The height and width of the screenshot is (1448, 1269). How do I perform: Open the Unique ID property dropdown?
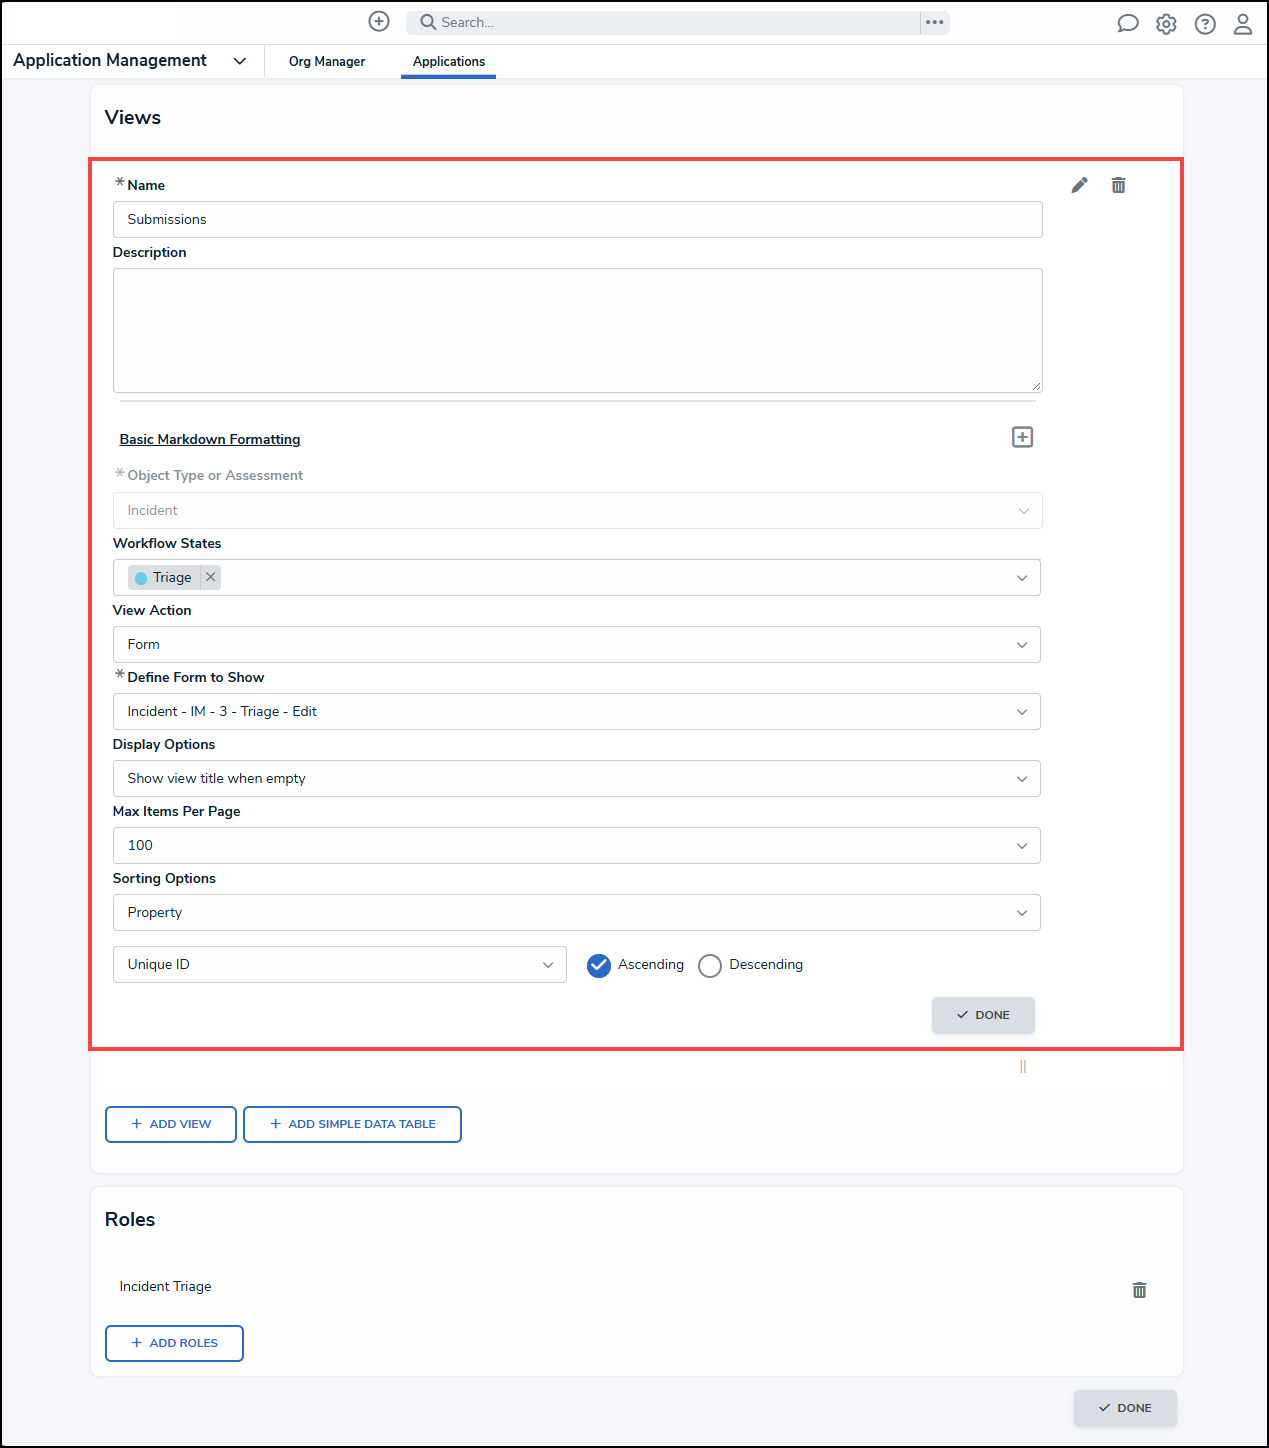pyautogui.click(x=340, y=965)
